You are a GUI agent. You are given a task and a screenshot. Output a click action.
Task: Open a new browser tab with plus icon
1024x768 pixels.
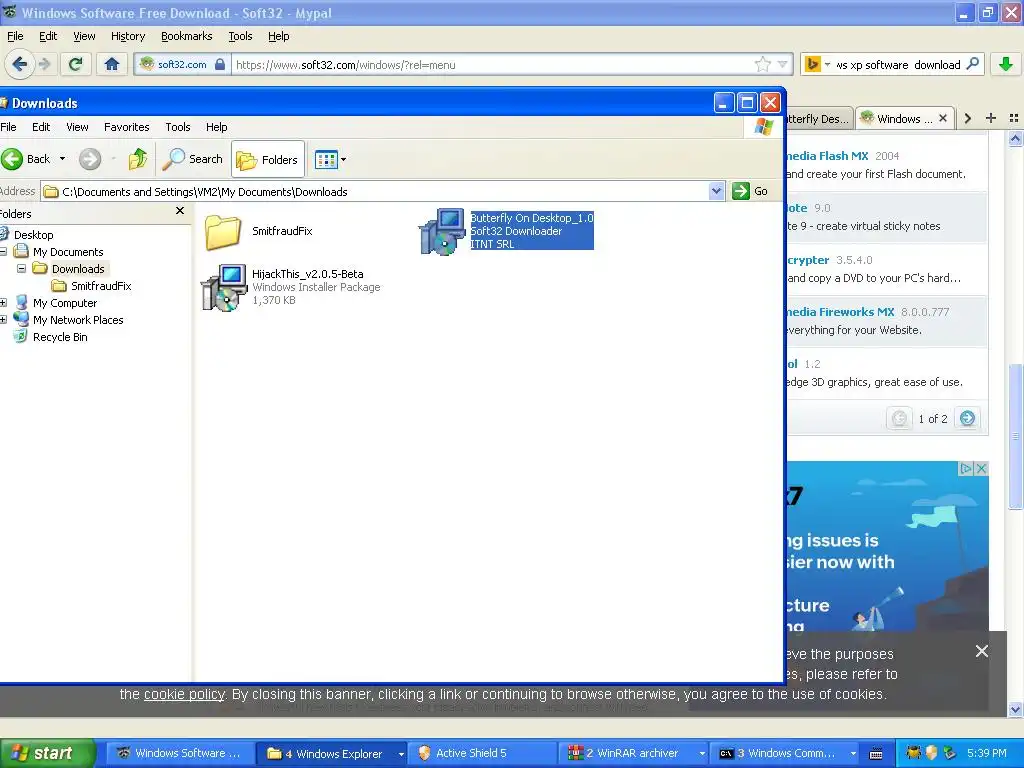point(991,118)
